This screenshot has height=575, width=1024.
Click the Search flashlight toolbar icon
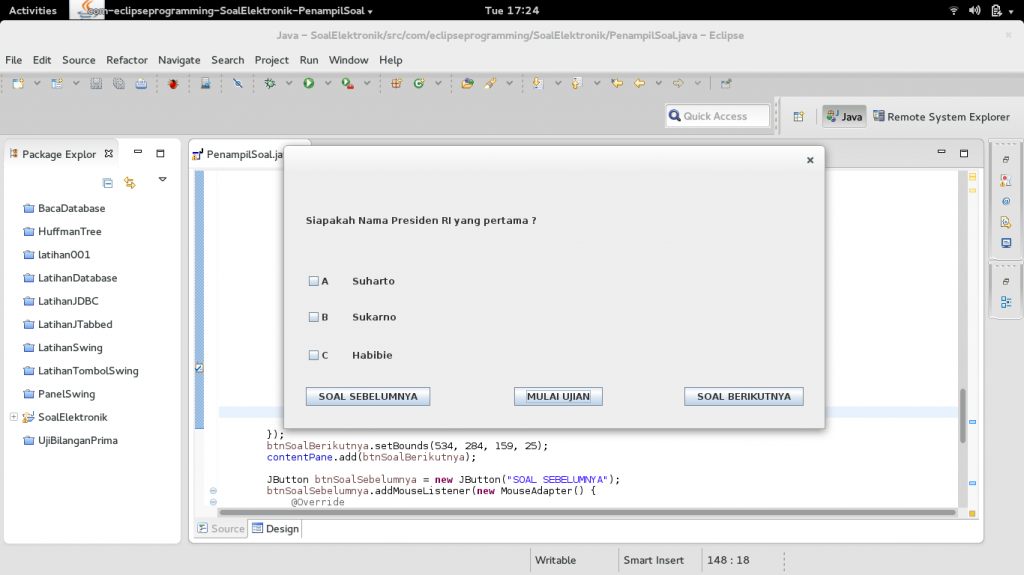490,83
